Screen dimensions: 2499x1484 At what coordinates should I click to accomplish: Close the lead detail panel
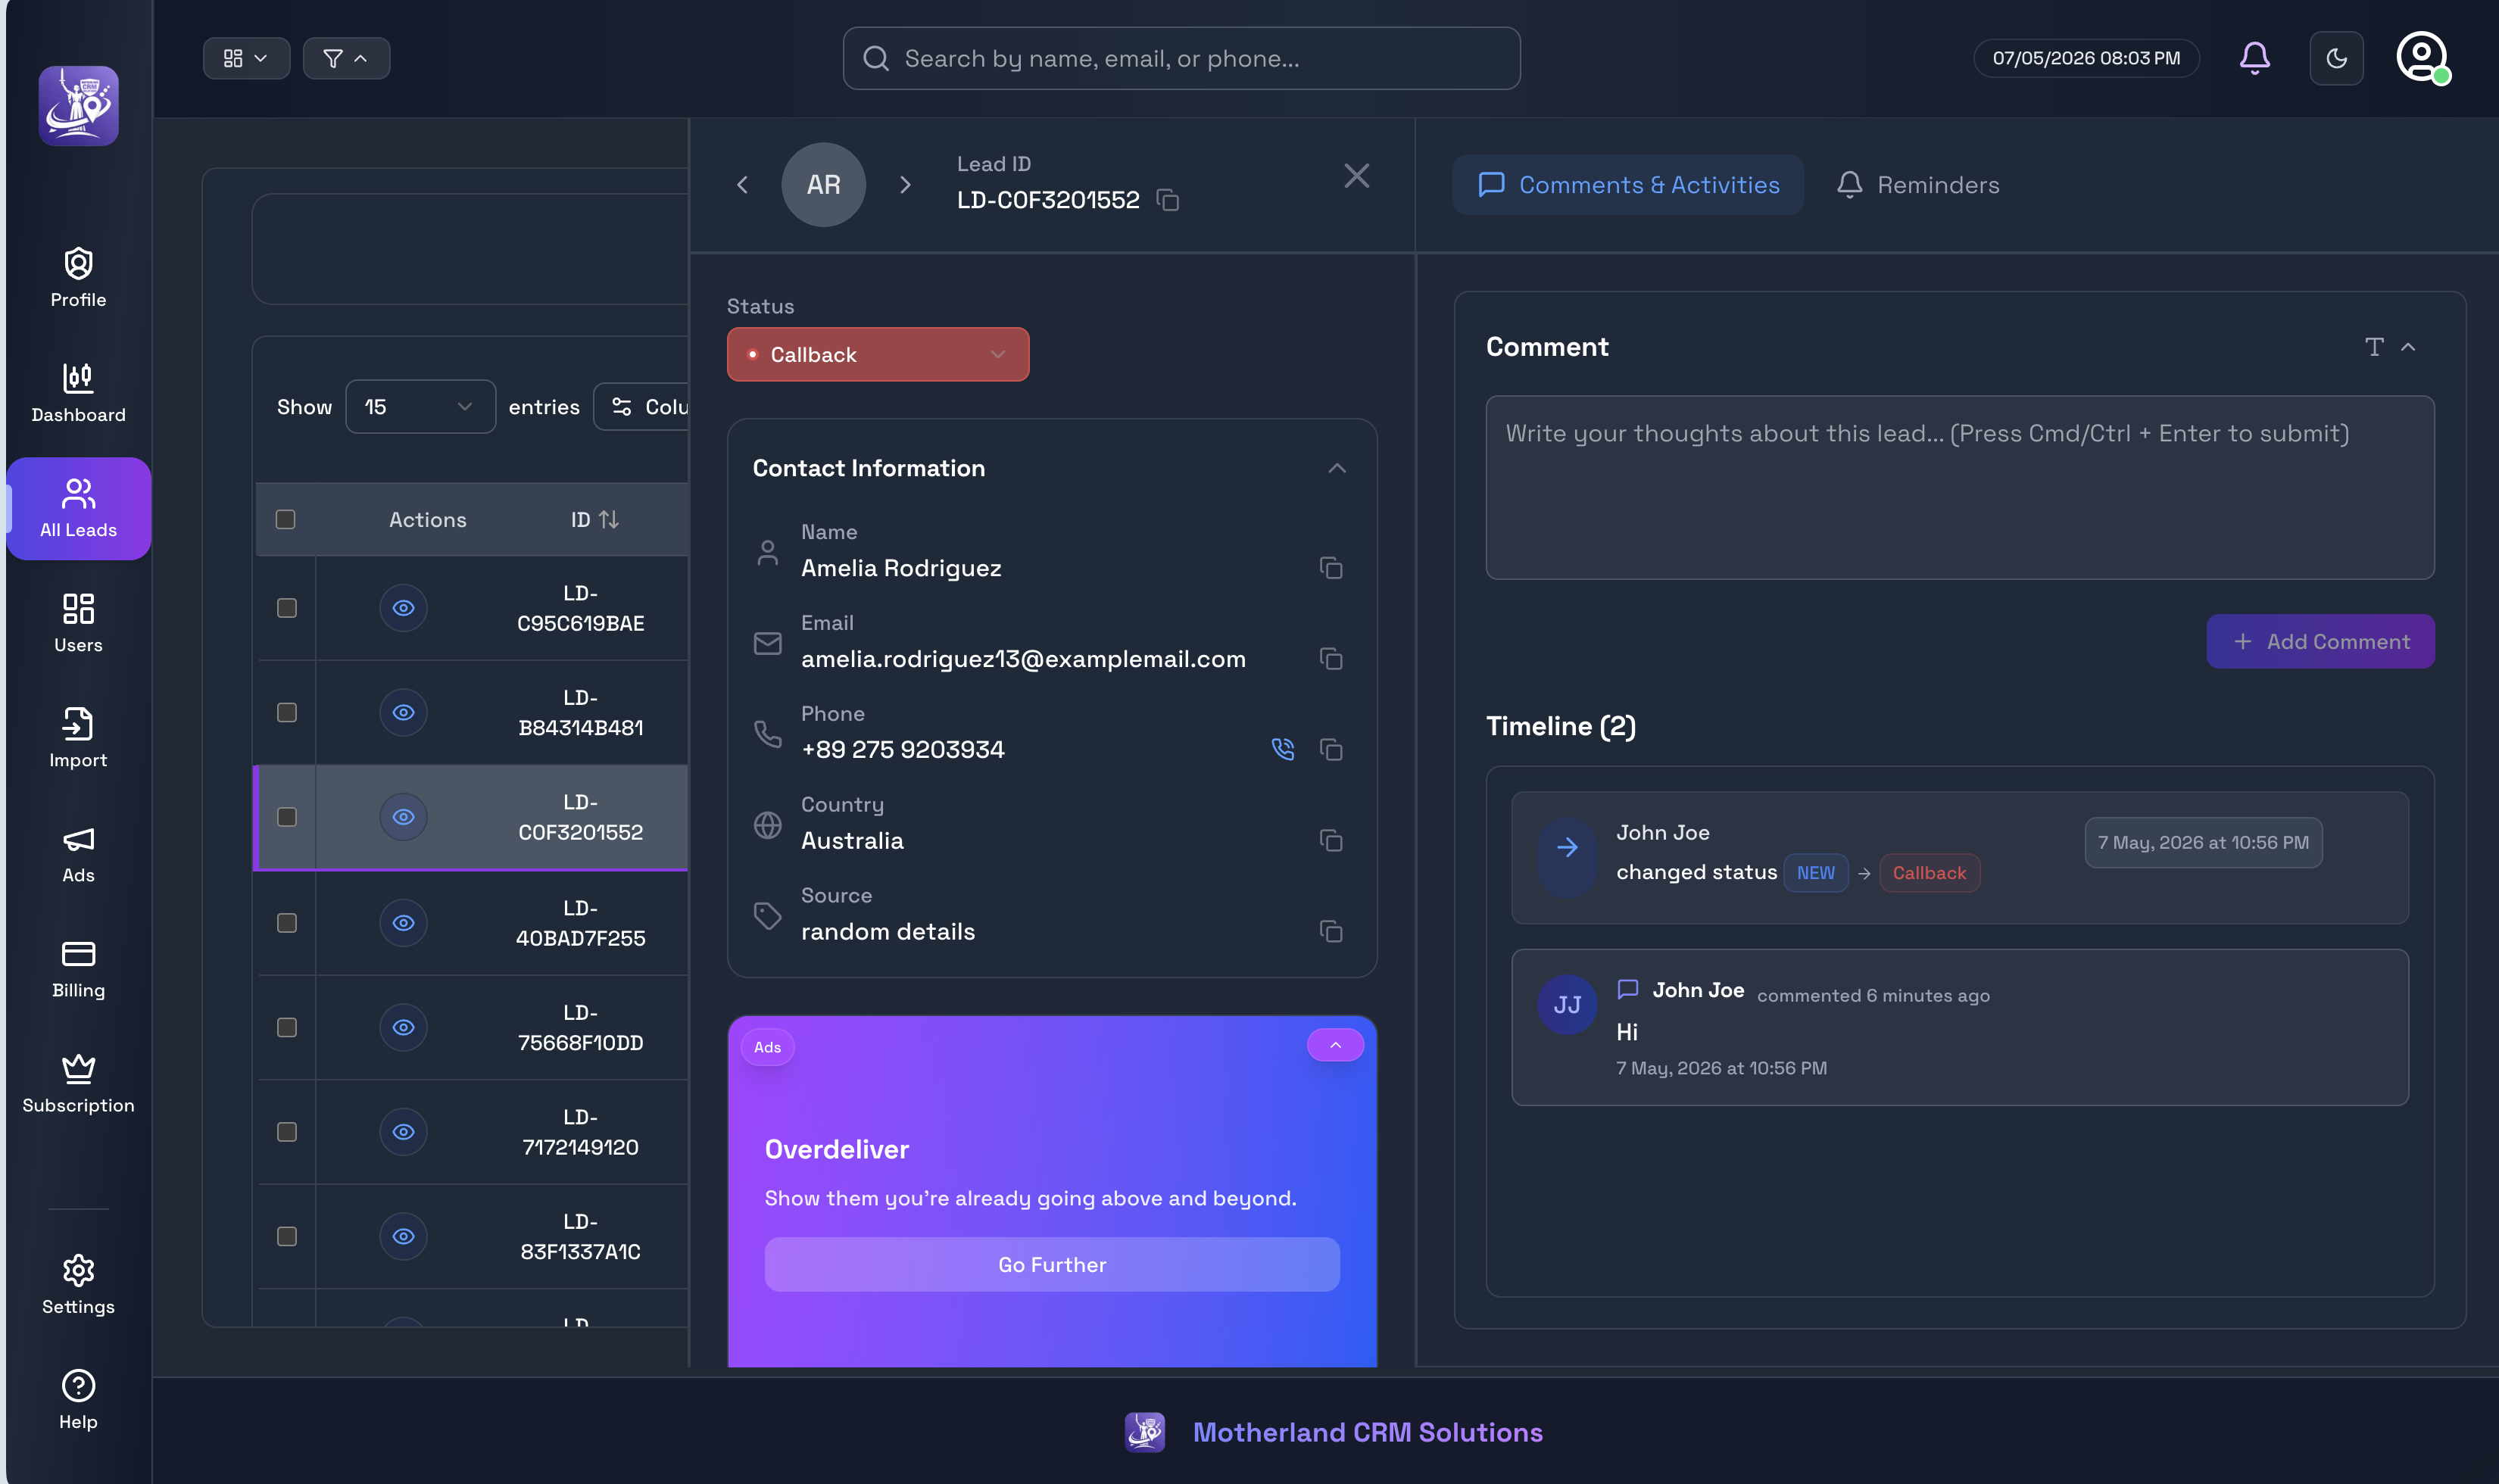pos(1356,176)
